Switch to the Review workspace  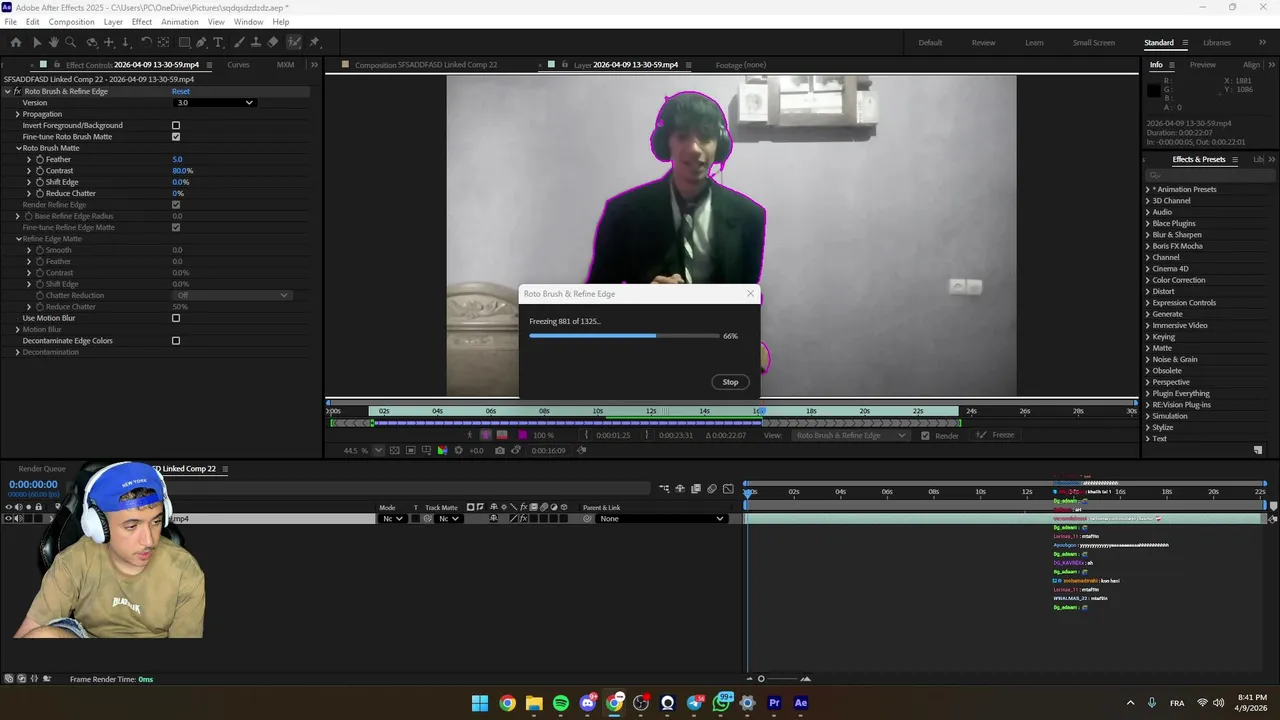[x=983, y=43]
